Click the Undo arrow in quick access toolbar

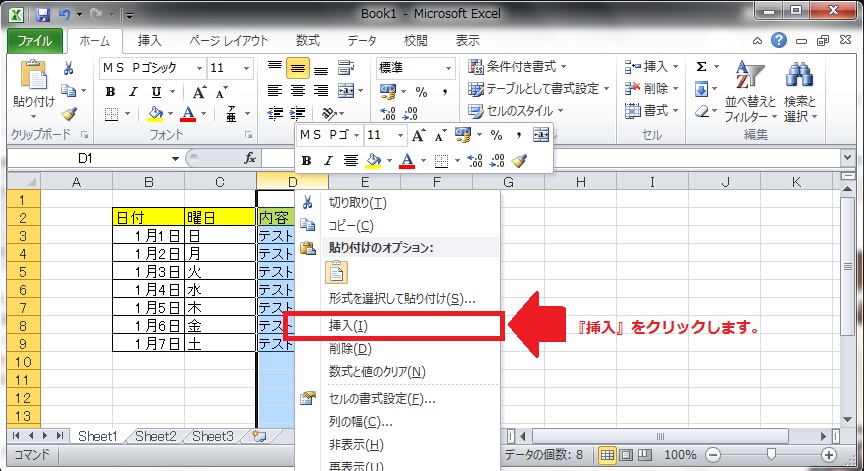(x=65, y=14)
